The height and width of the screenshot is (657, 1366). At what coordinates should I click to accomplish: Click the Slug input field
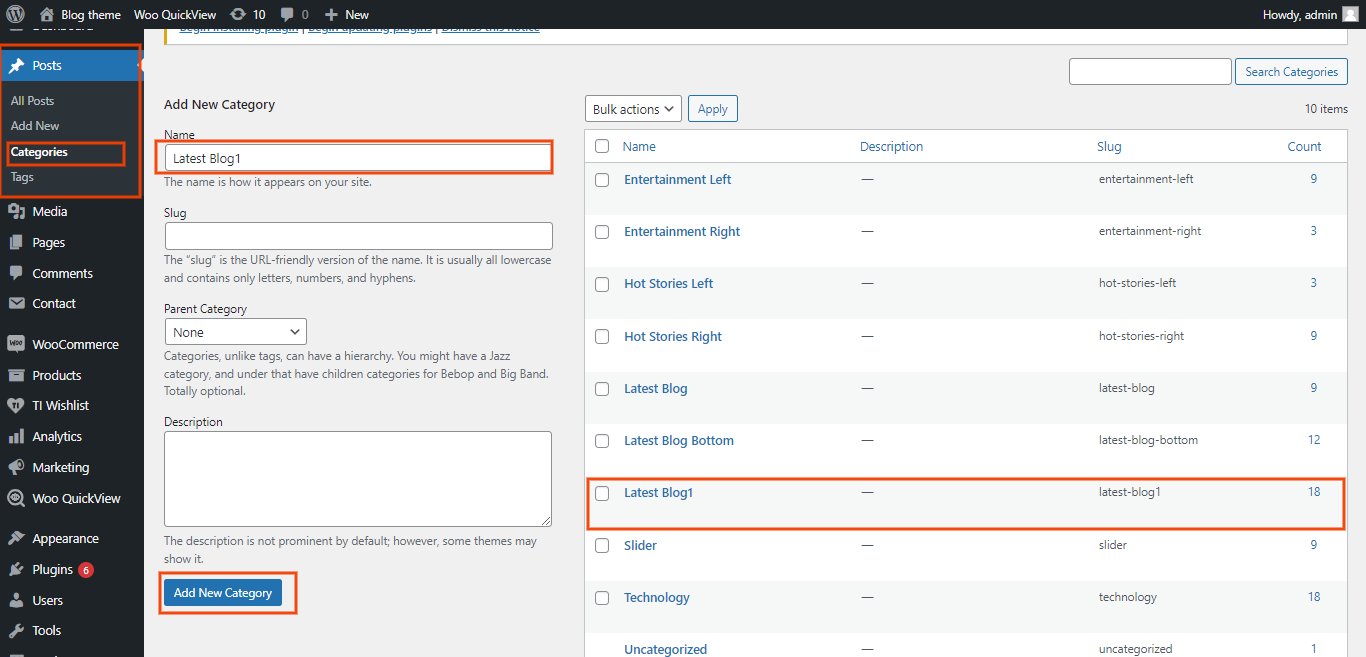click(358, 236)
